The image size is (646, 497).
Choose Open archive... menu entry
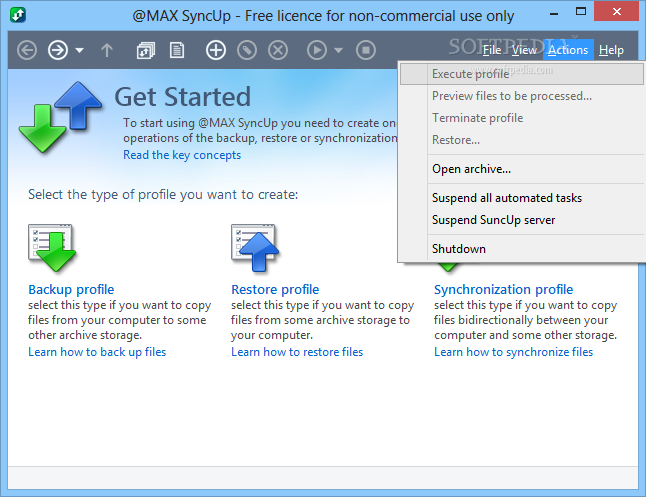point(522,169)
